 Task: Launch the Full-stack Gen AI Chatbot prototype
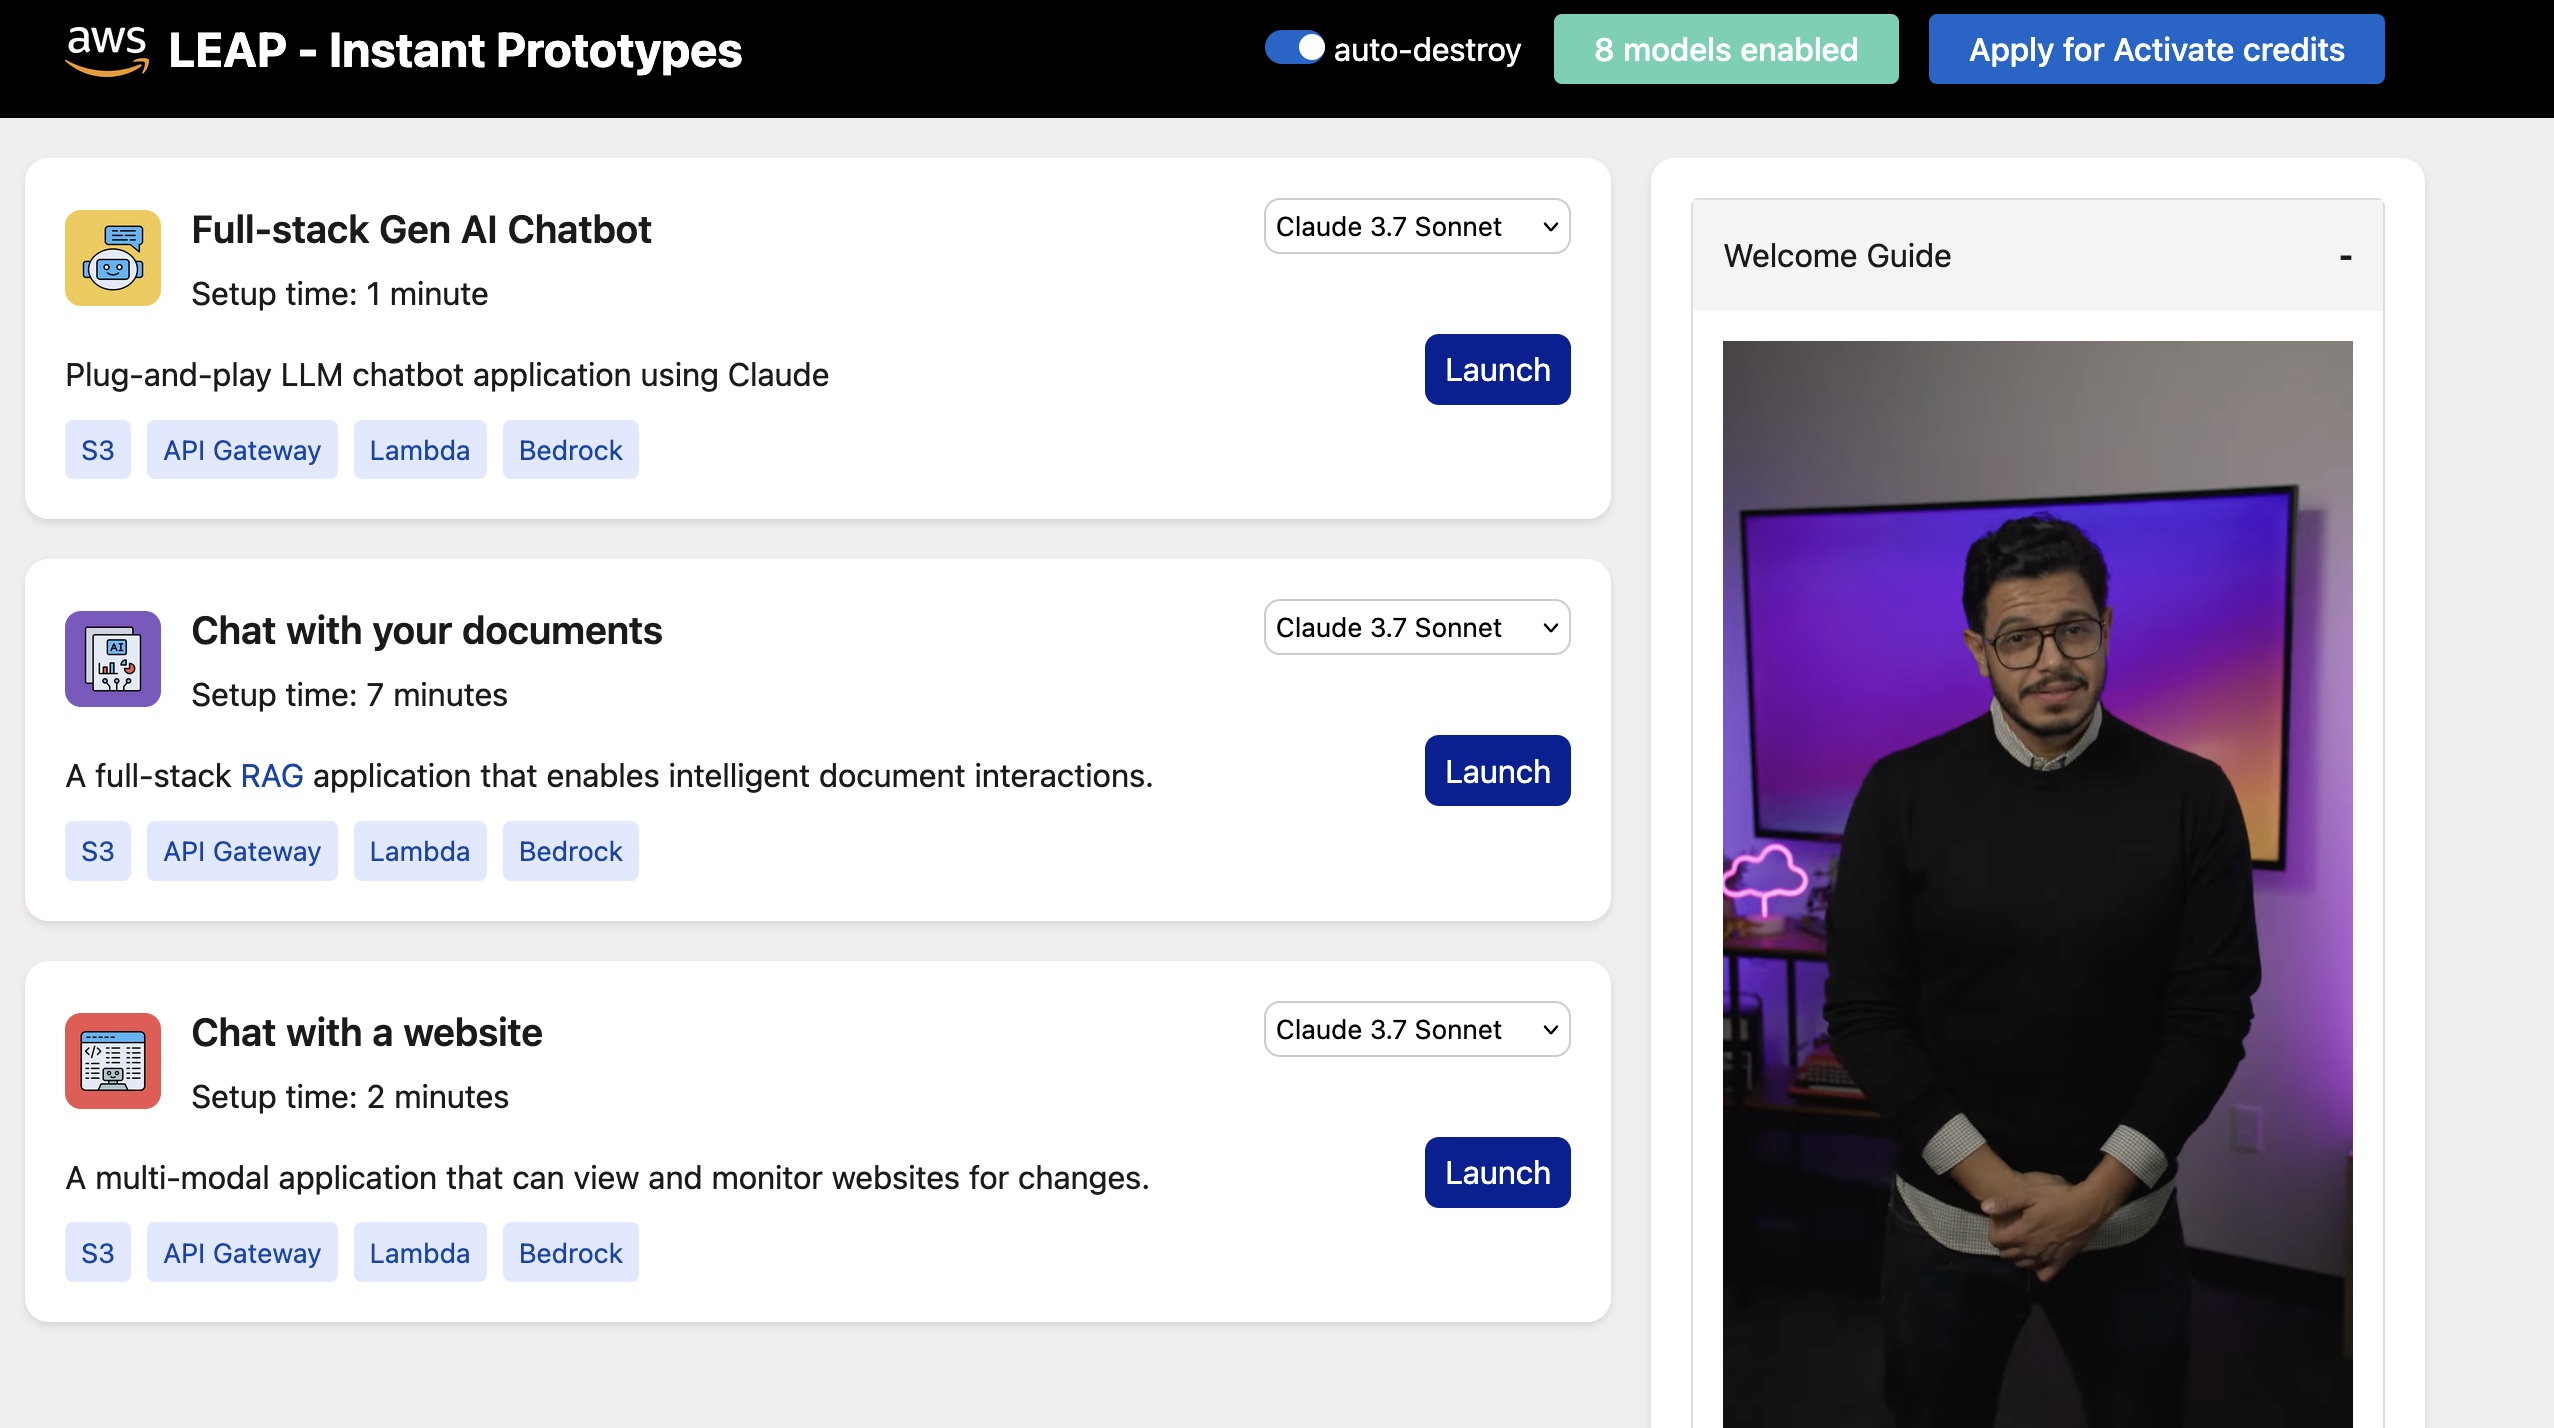tap(1496, 369)
